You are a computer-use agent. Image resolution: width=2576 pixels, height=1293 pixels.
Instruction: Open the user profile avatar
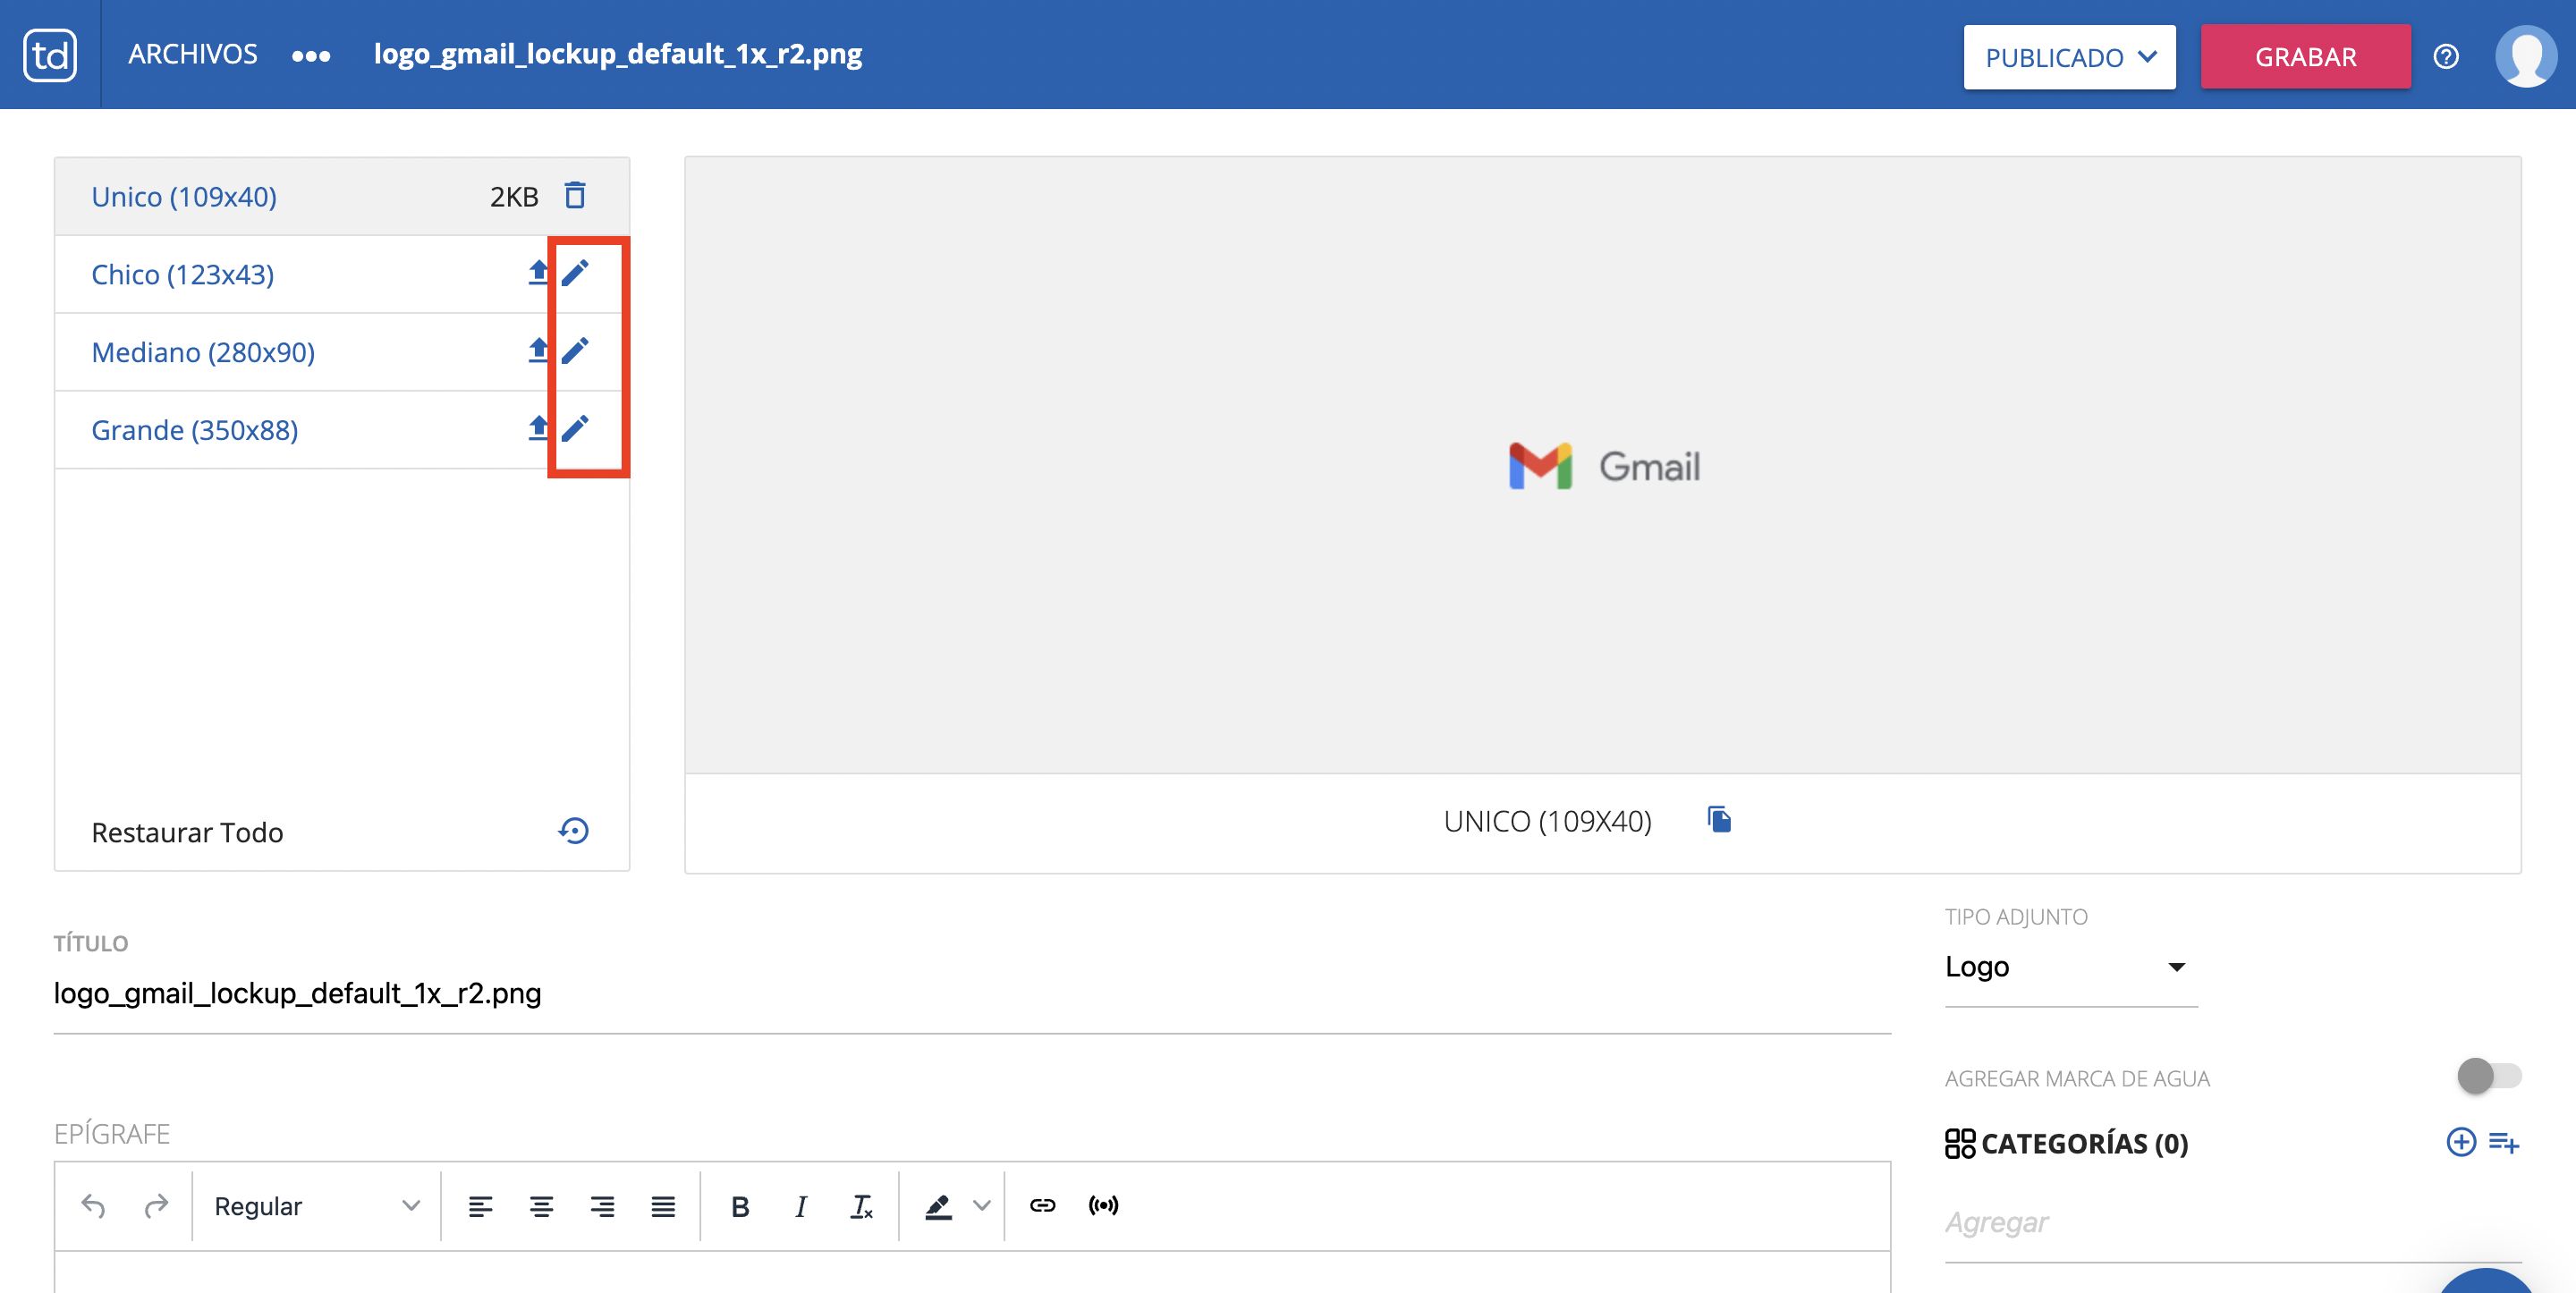click(2525, 56)
